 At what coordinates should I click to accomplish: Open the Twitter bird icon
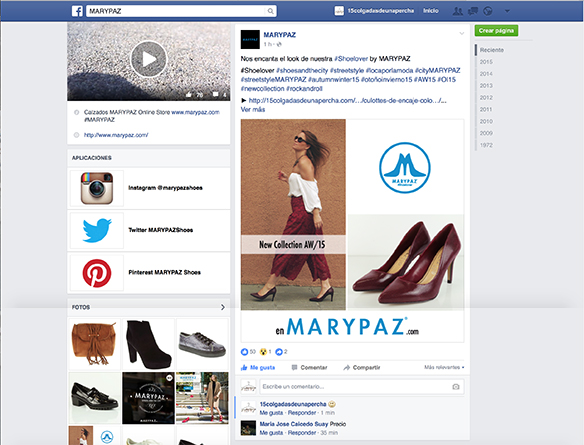[x=97, y=230]
